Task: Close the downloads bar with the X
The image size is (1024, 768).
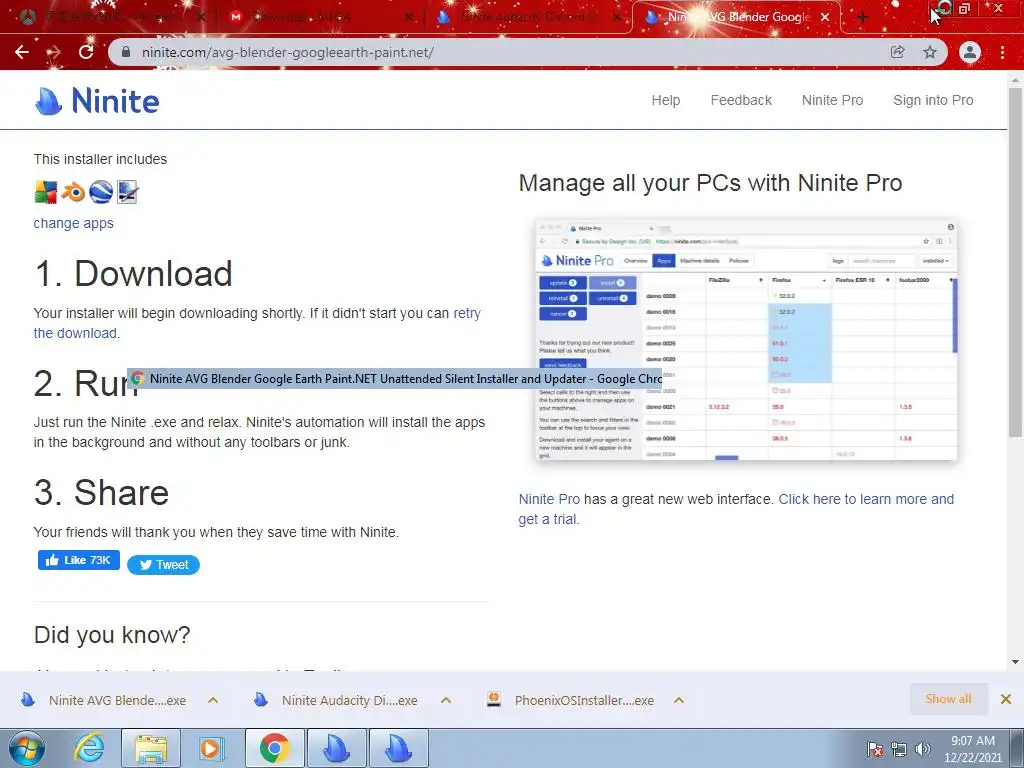Action: [x=1006, y=699]
